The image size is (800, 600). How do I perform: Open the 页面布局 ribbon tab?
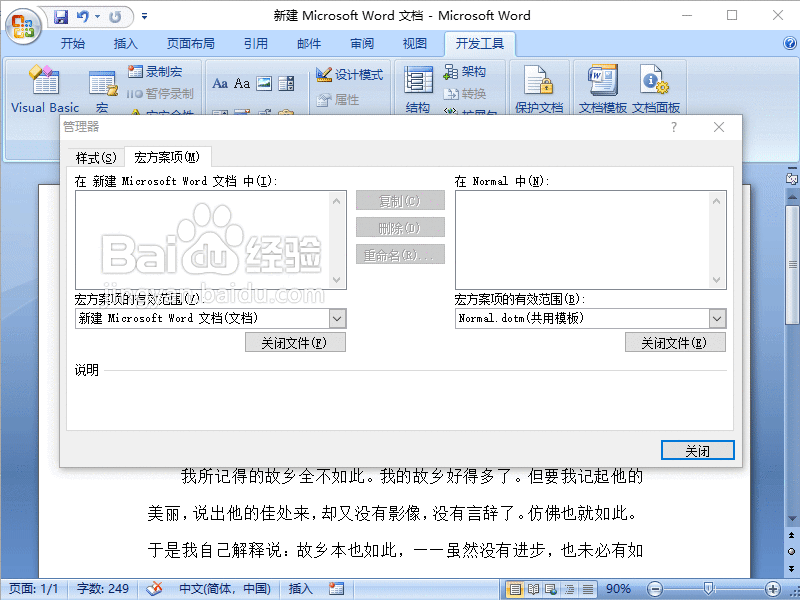coord(191,44)
